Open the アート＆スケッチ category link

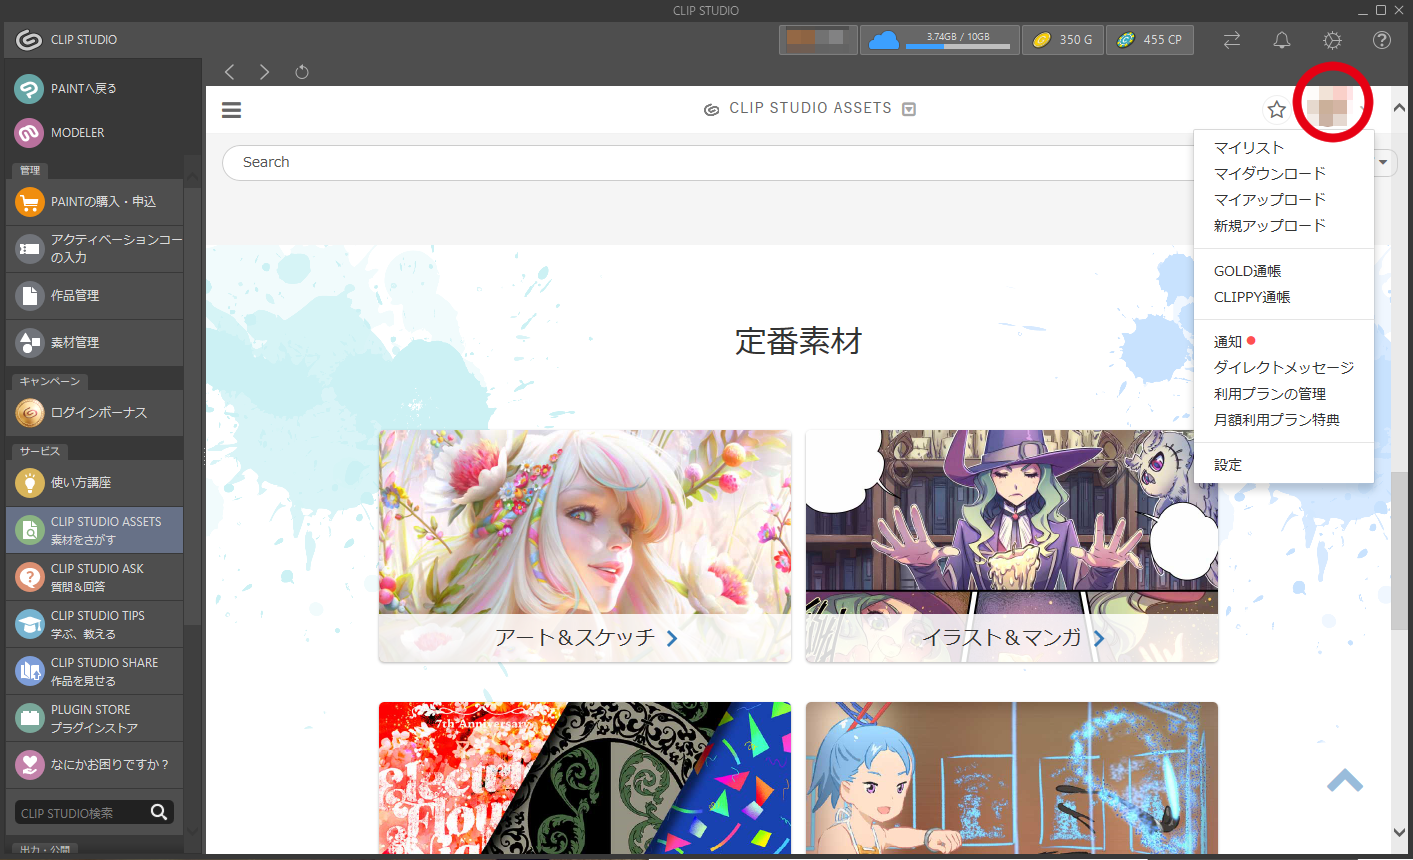point(585,638)
